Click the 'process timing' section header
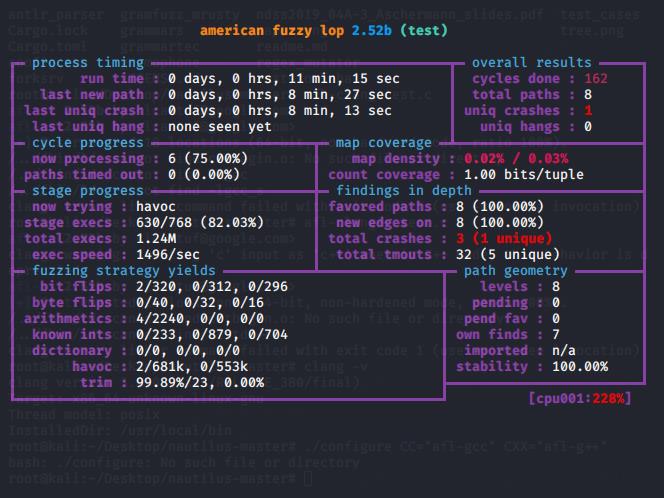This screenshot has height=498, width=664. (88, 63)
